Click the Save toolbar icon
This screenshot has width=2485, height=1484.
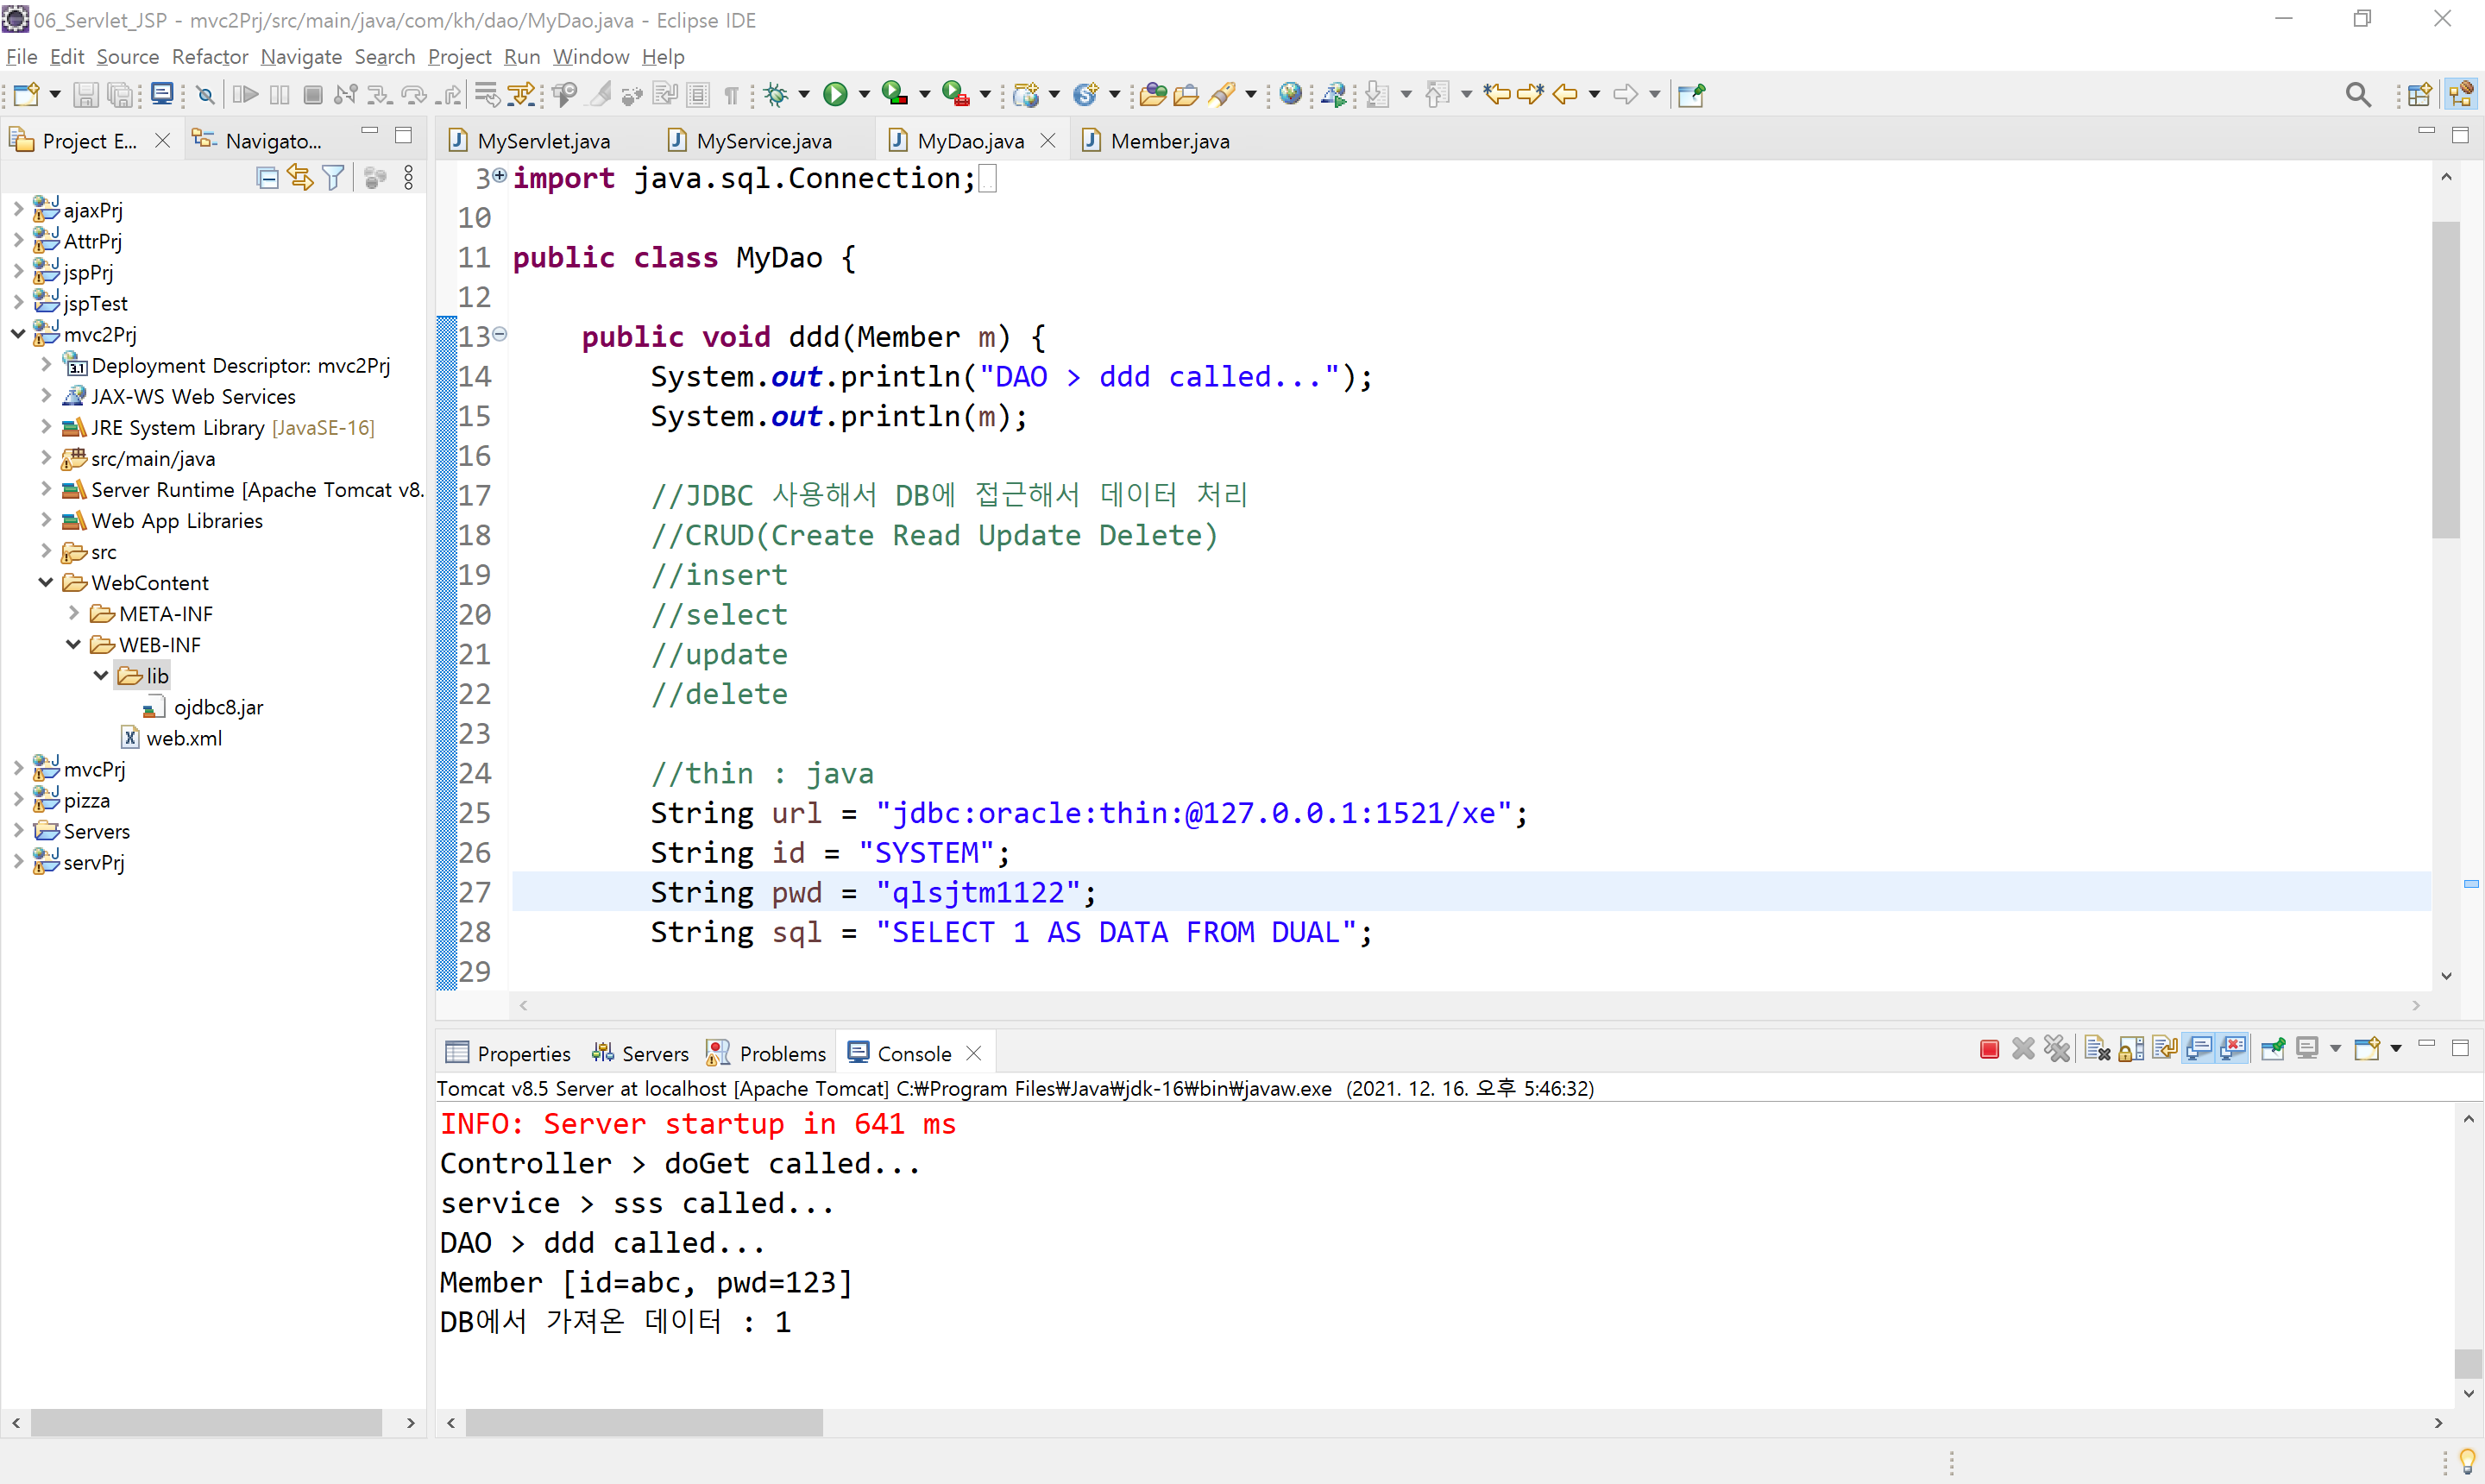[x=86, y=94]
